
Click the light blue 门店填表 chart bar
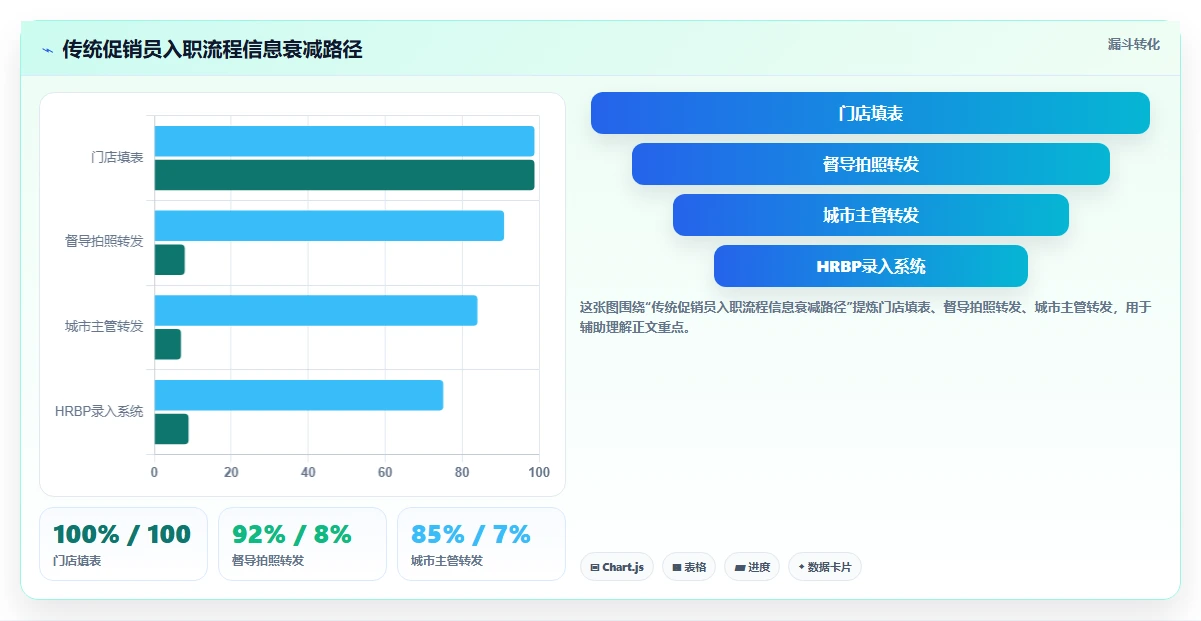tap(344, 141)
